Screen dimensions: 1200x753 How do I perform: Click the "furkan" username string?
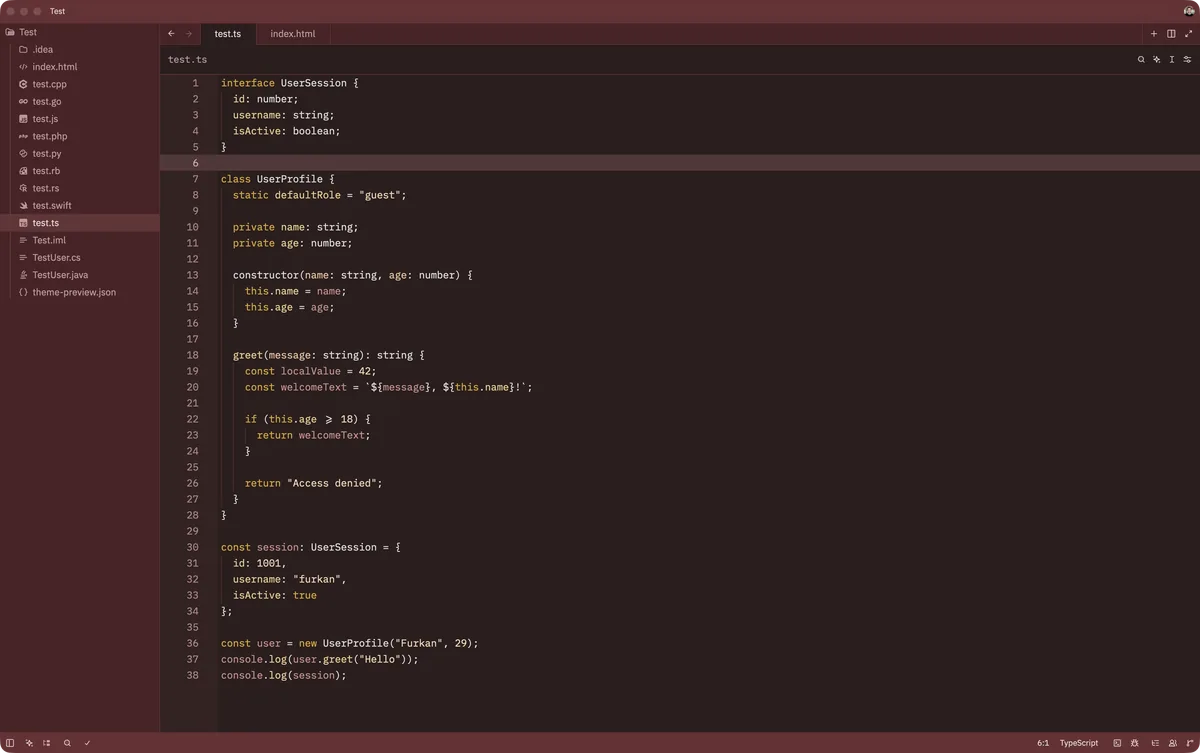(x=317, y=579)
